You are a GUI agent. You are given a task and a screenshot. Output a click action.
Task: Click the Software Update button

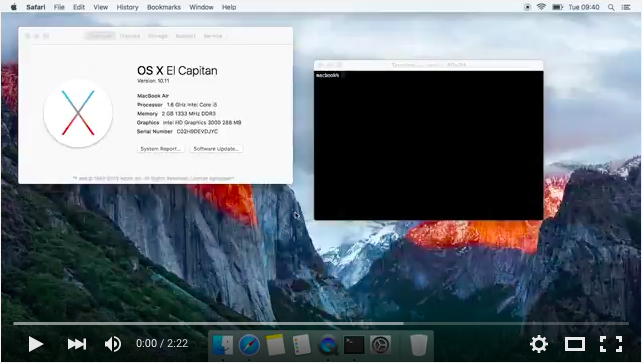pos(216,149)
